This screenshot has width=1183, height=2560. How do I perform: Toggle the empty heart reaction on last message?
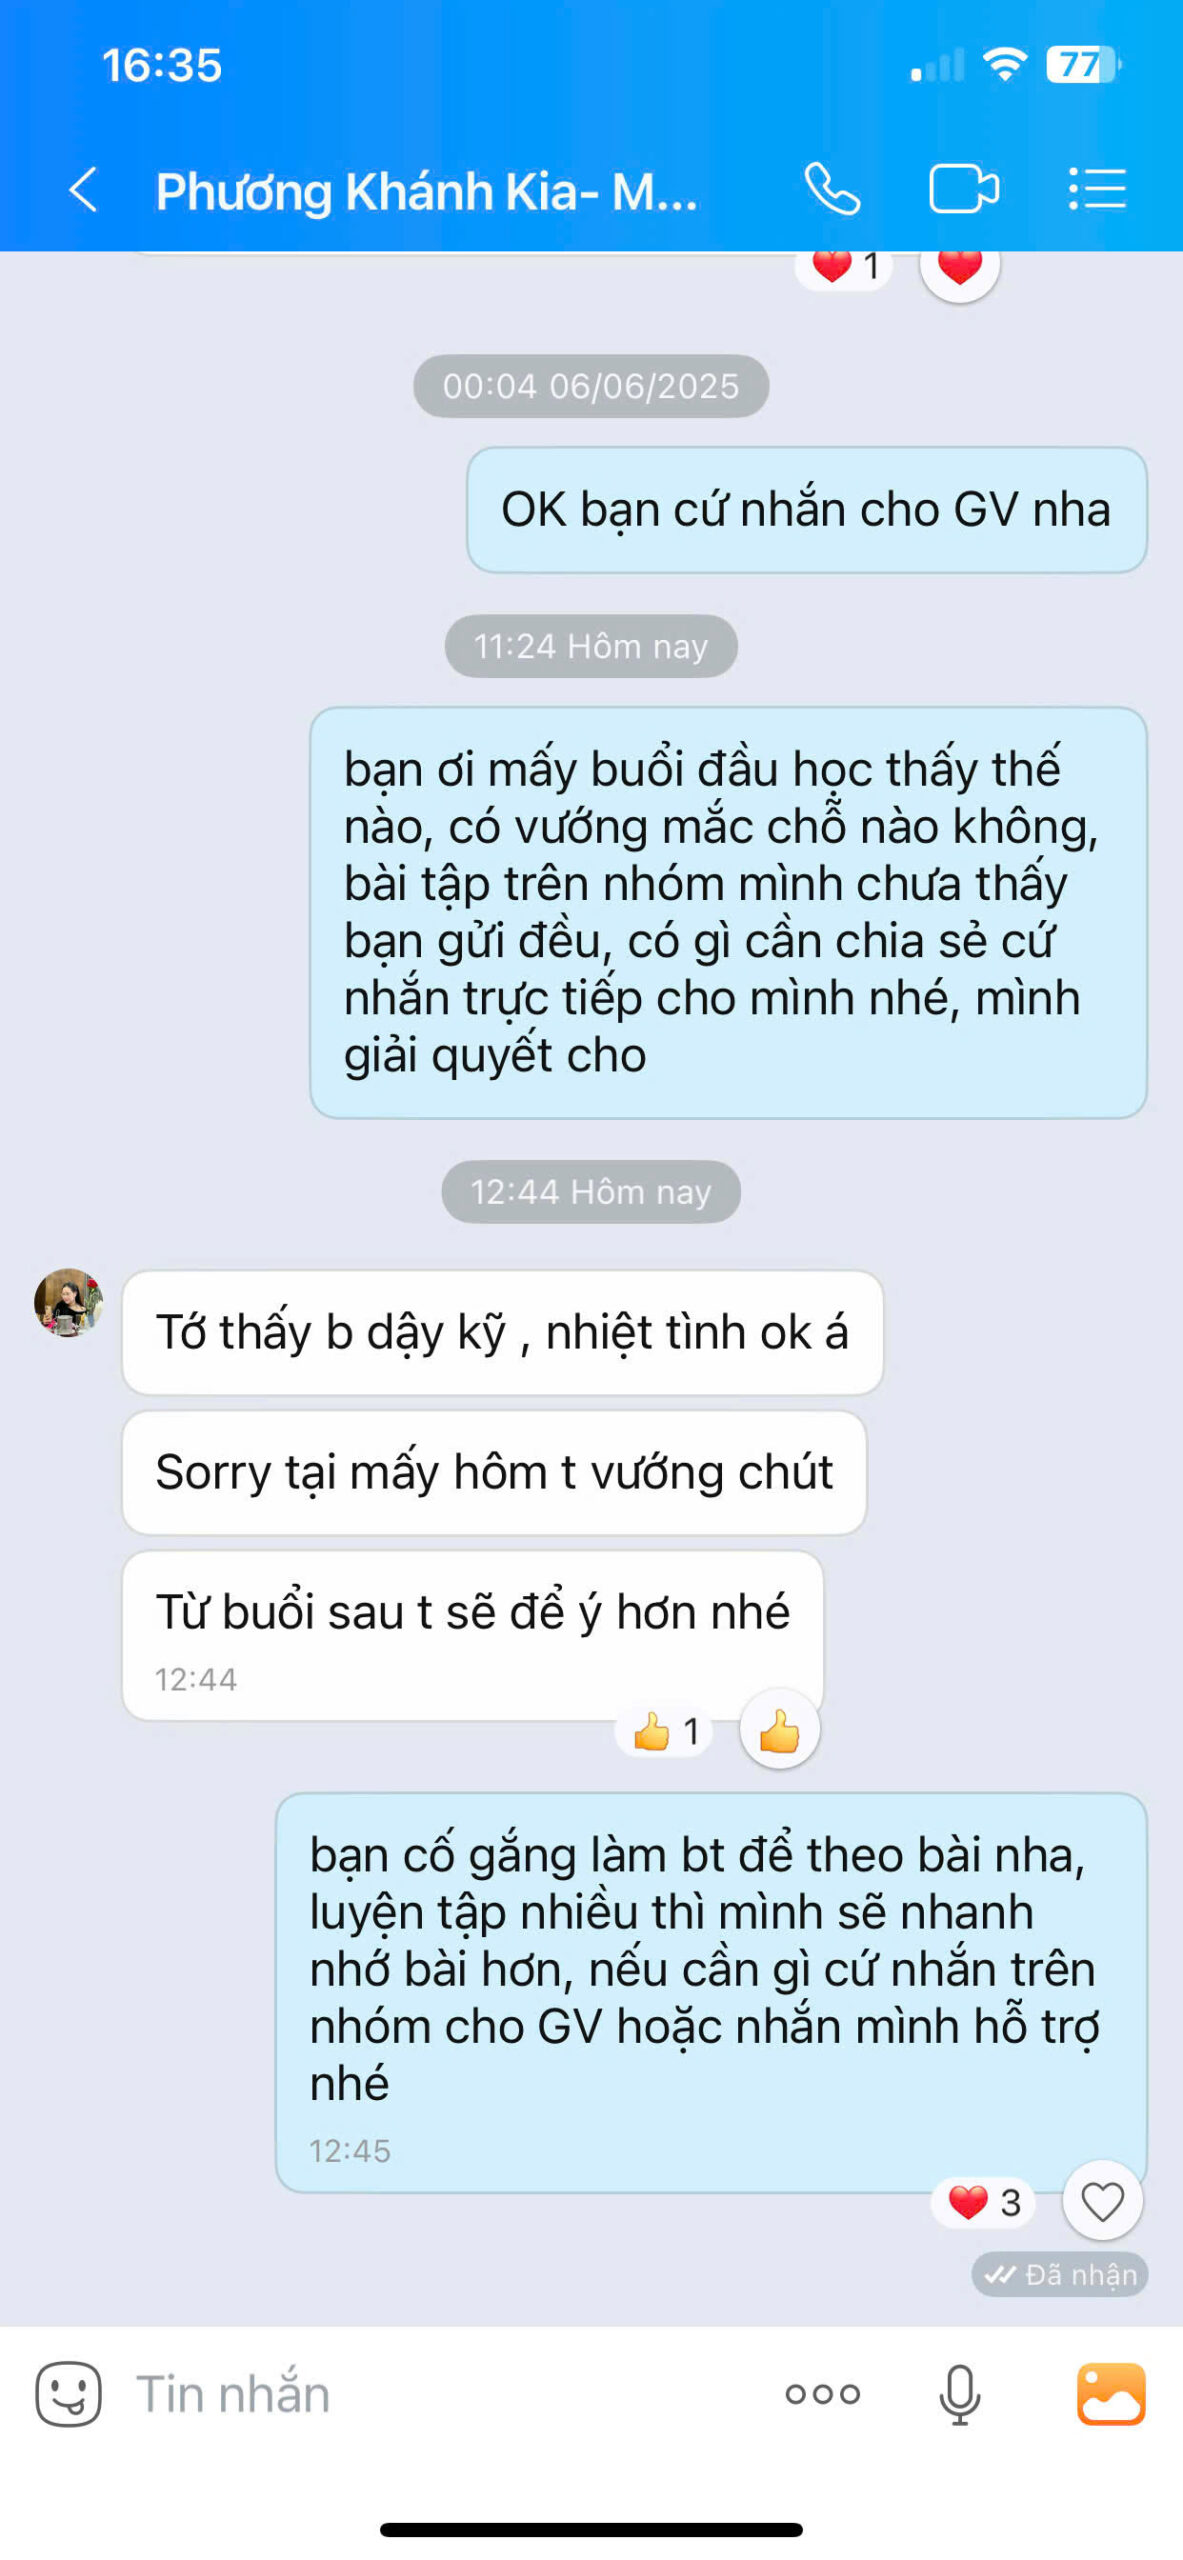pyautogui.click(x=1102, y=2201)
